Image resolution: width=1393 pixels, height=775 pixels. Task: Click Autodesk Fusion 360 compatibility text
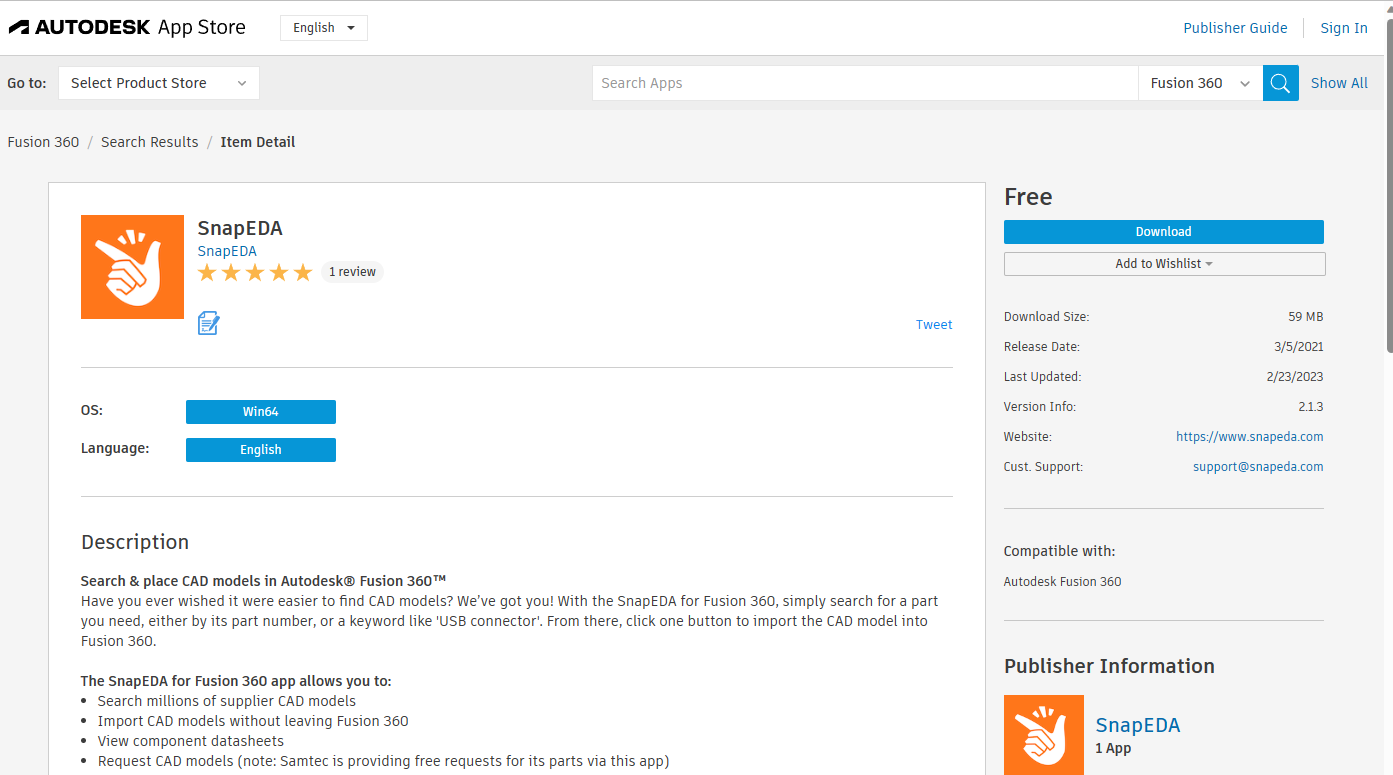tap(1063, 582)
